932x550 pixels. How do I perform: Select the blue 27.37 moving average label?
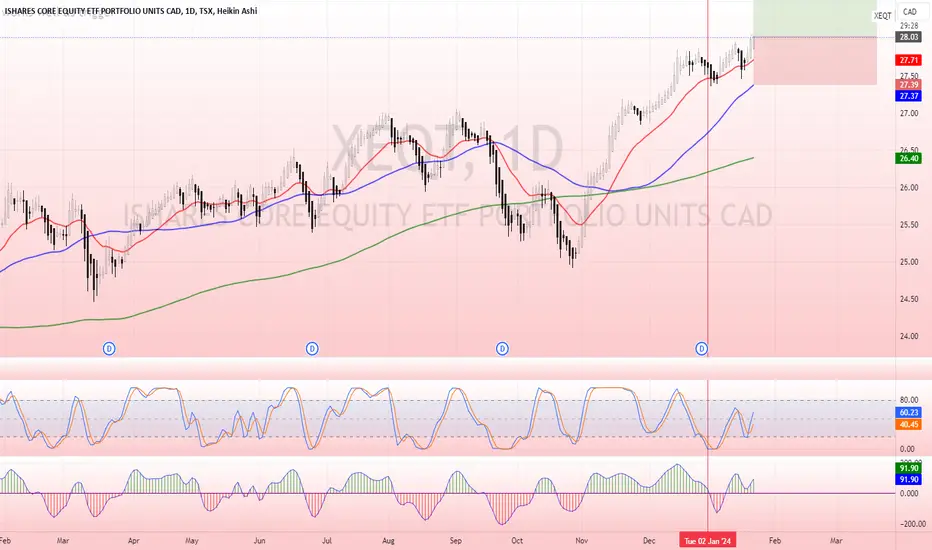tap(909, 96)
